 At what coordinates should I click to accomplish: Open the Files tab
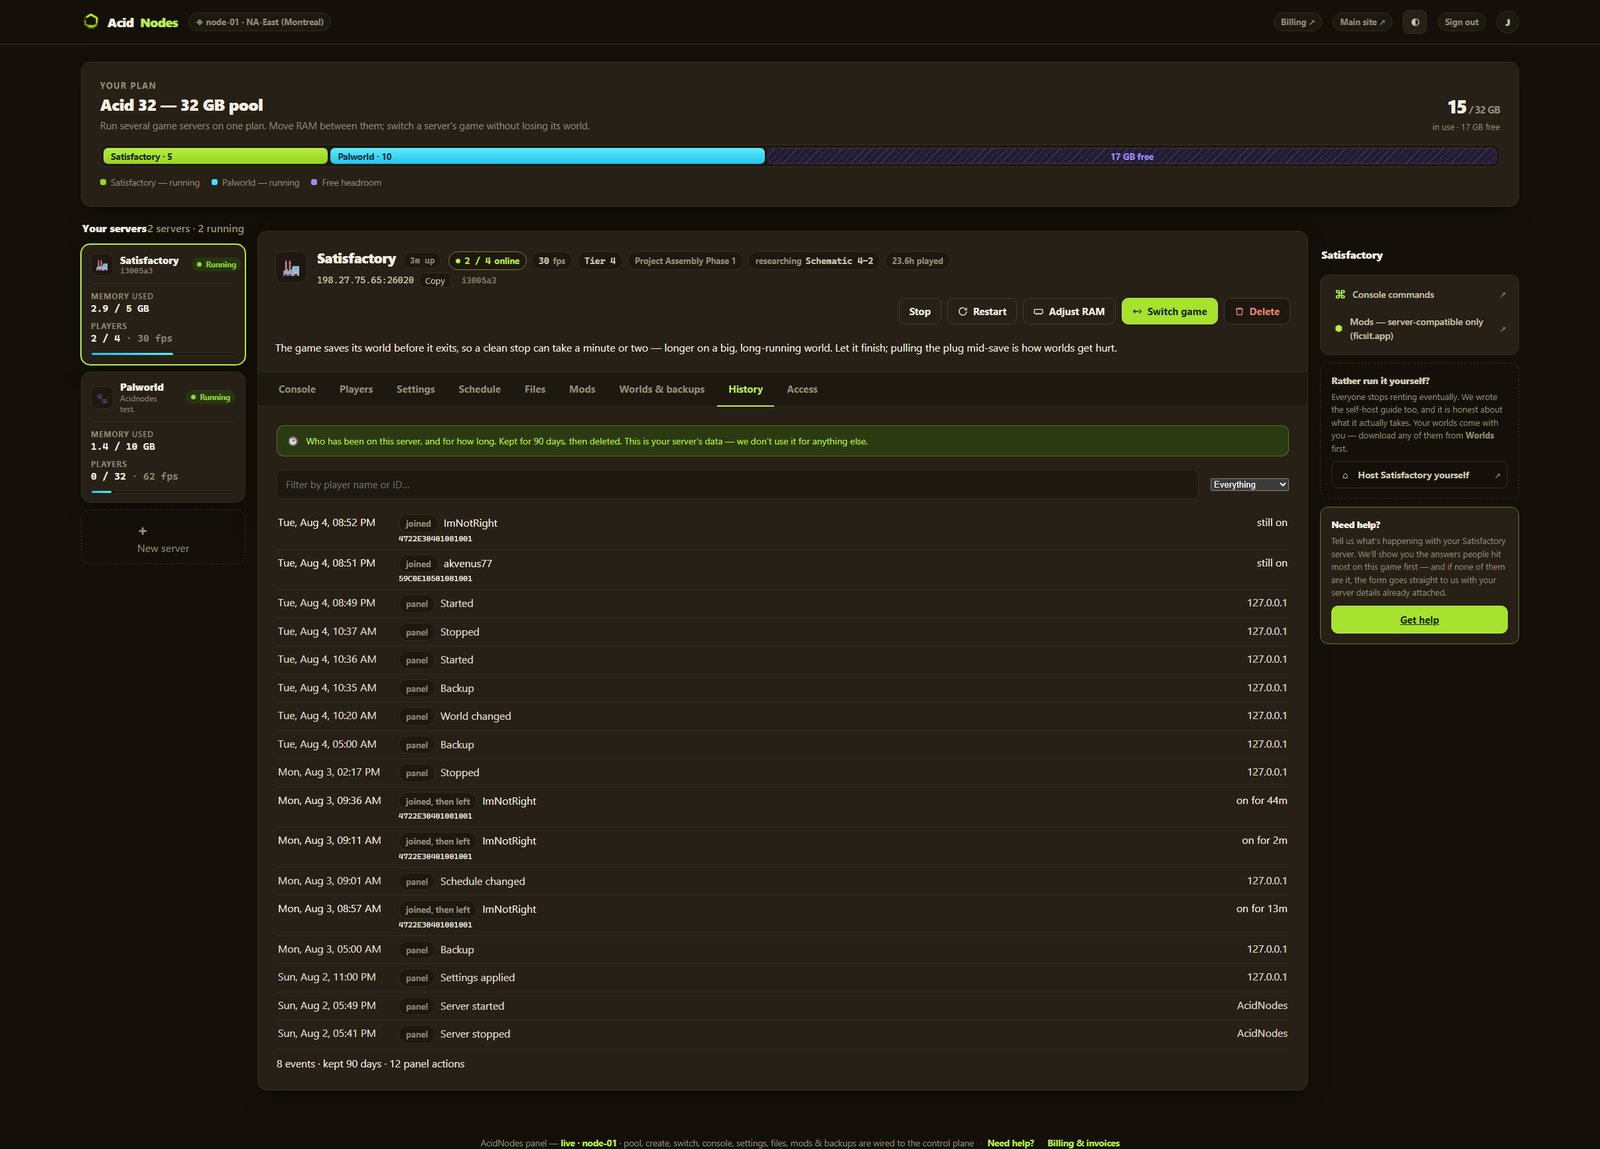[x=535, y=390]
